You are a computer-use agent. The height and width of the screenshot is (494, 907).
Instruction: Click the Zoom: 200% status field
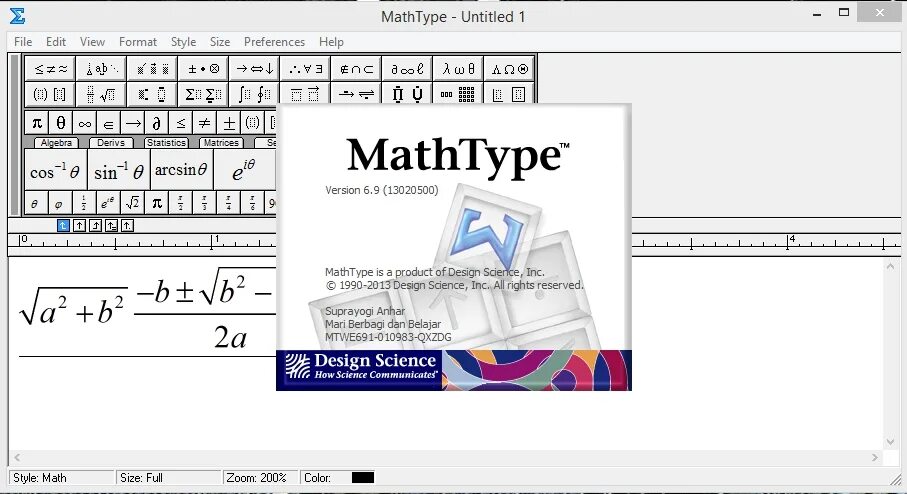point(261,478)
